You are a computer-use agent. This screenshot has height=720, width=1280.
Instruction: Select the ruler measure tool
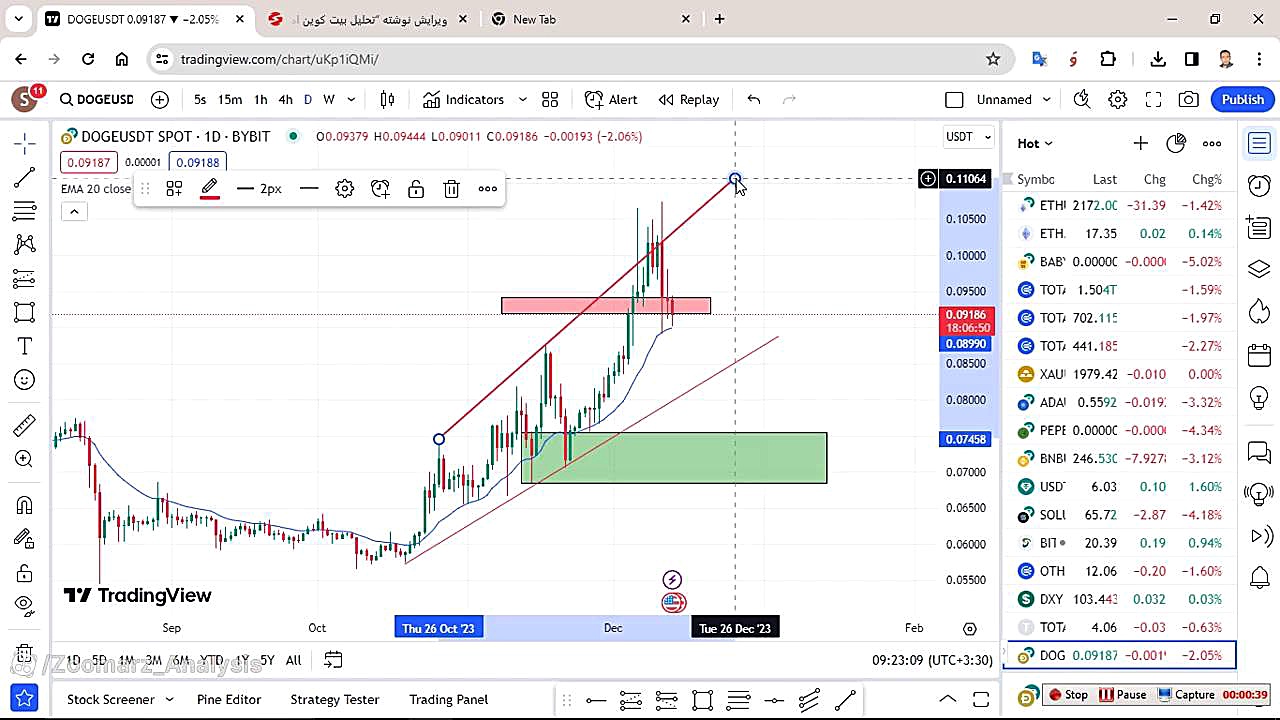(x=25, y=426)
